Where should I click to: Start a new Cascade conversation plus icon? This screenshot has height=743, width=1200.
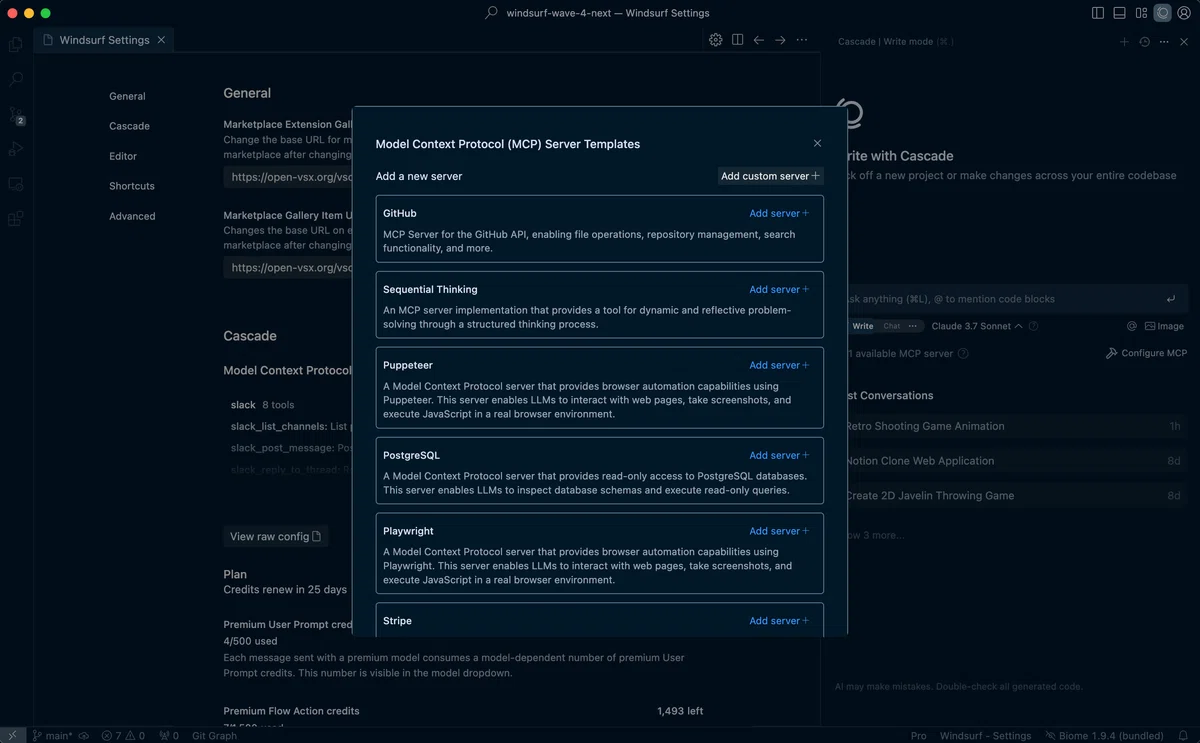(x=1124, y=42)
